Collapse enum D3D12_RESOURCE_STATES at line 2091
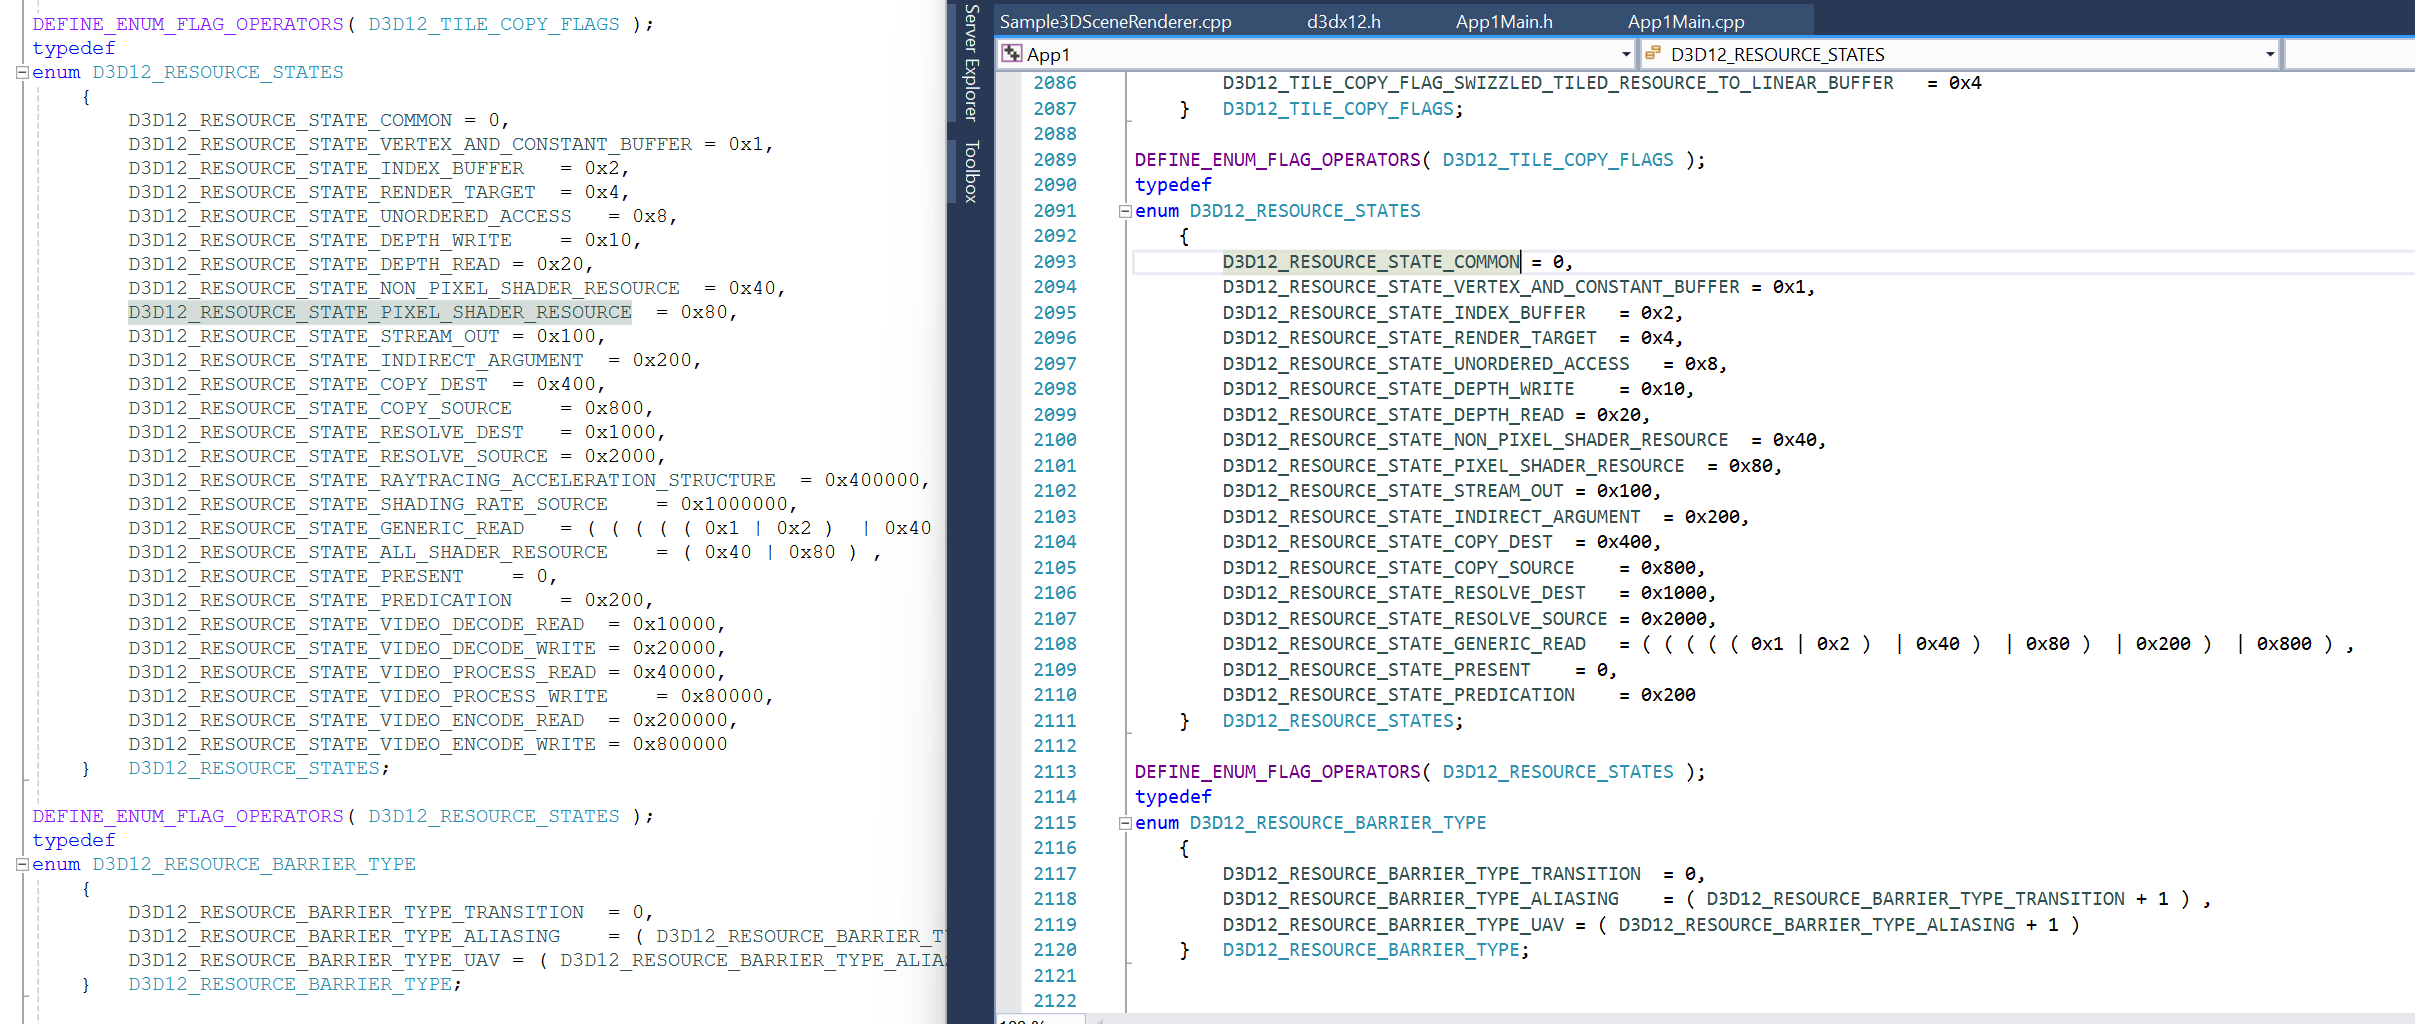 (x=1125, y=211)
